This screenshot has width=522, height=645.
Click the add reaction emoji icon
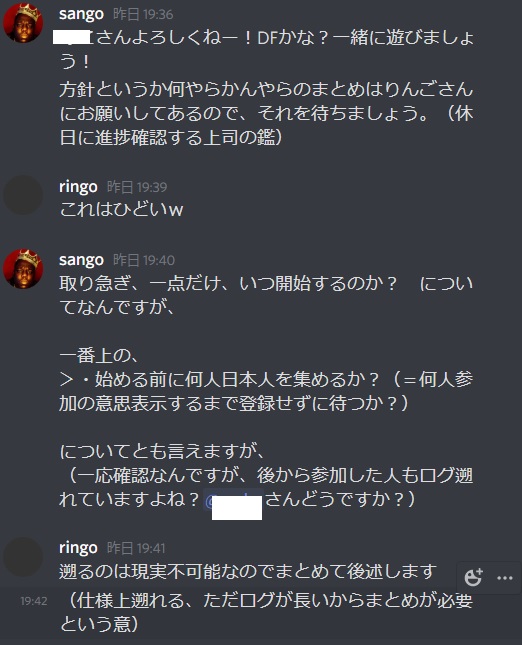point(473,578)
